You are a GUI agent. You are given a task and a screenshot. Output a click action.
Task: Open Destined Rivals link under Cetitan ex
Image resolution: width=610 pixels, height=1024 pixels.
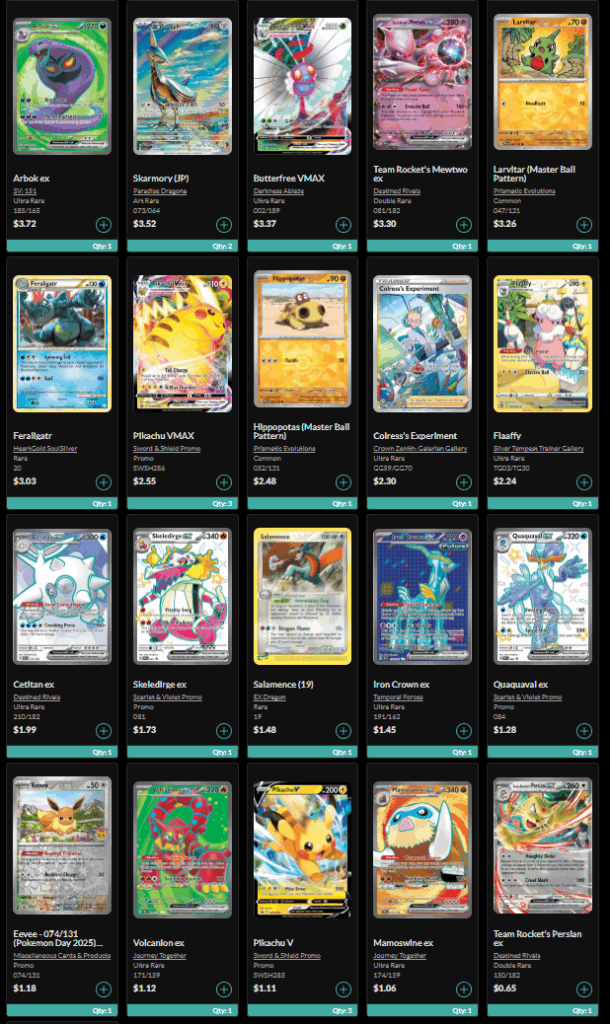coord(37,697)
